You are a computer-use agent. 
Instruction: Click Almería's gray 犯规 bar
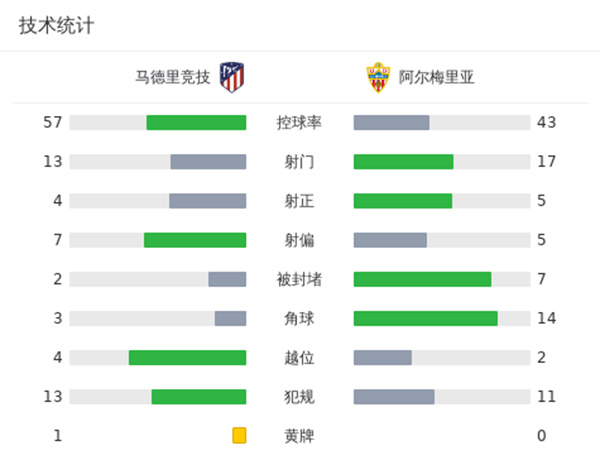[394, 396]
